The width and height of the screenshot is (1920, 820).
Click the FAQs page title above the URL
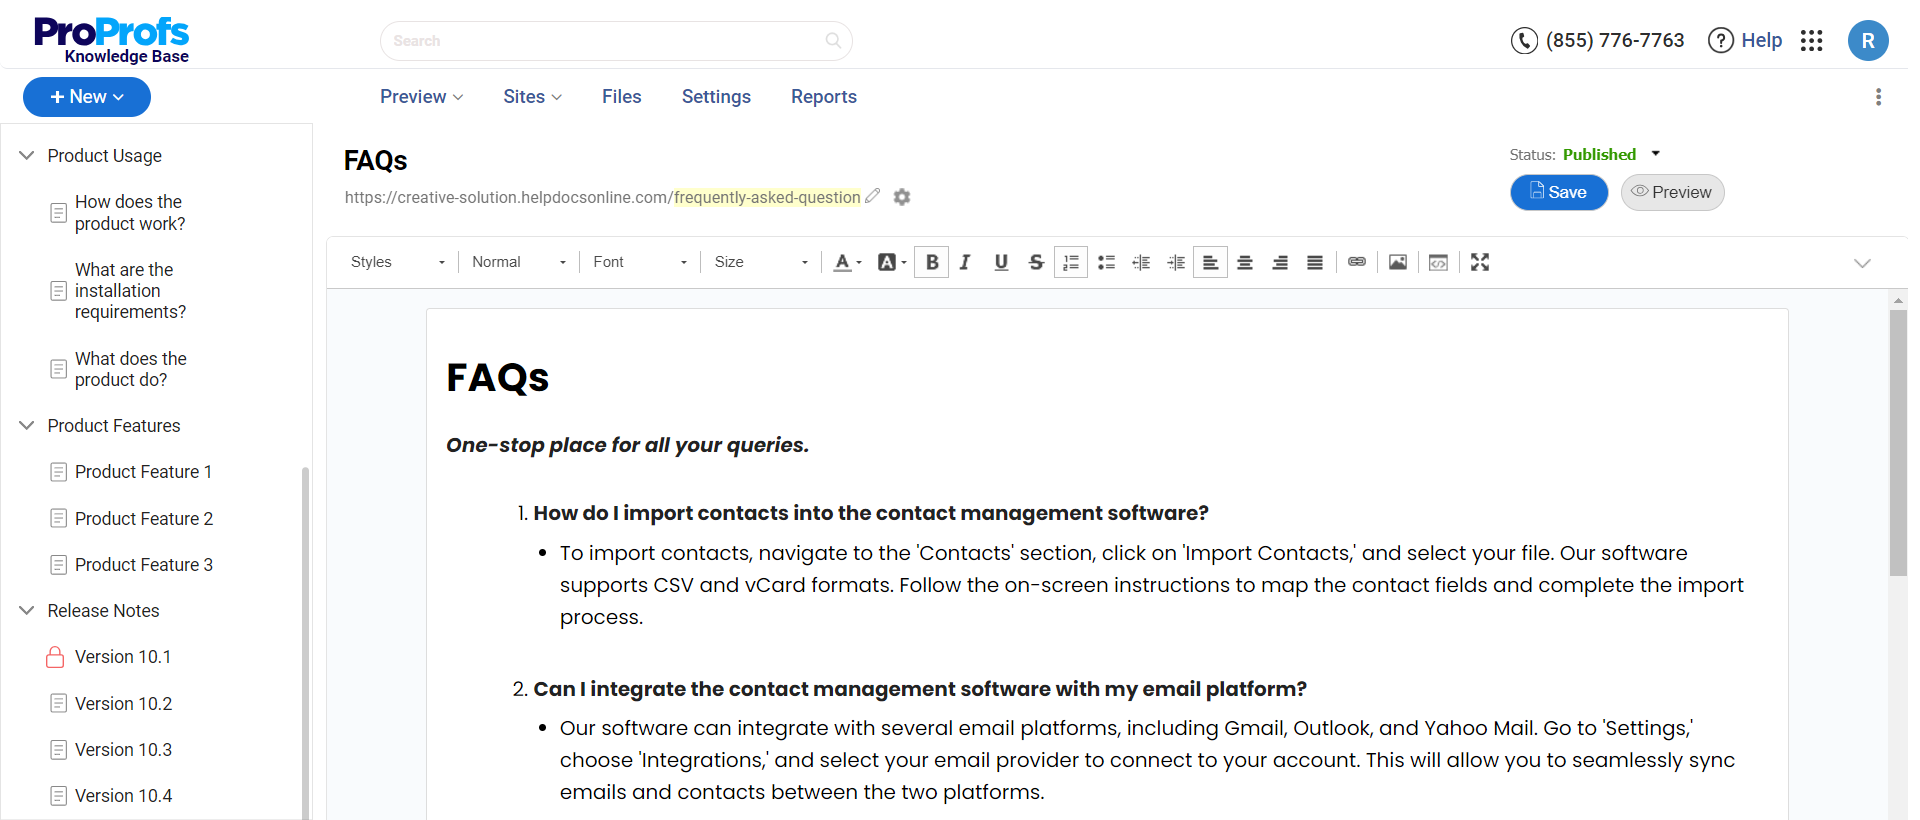[376, 161]
